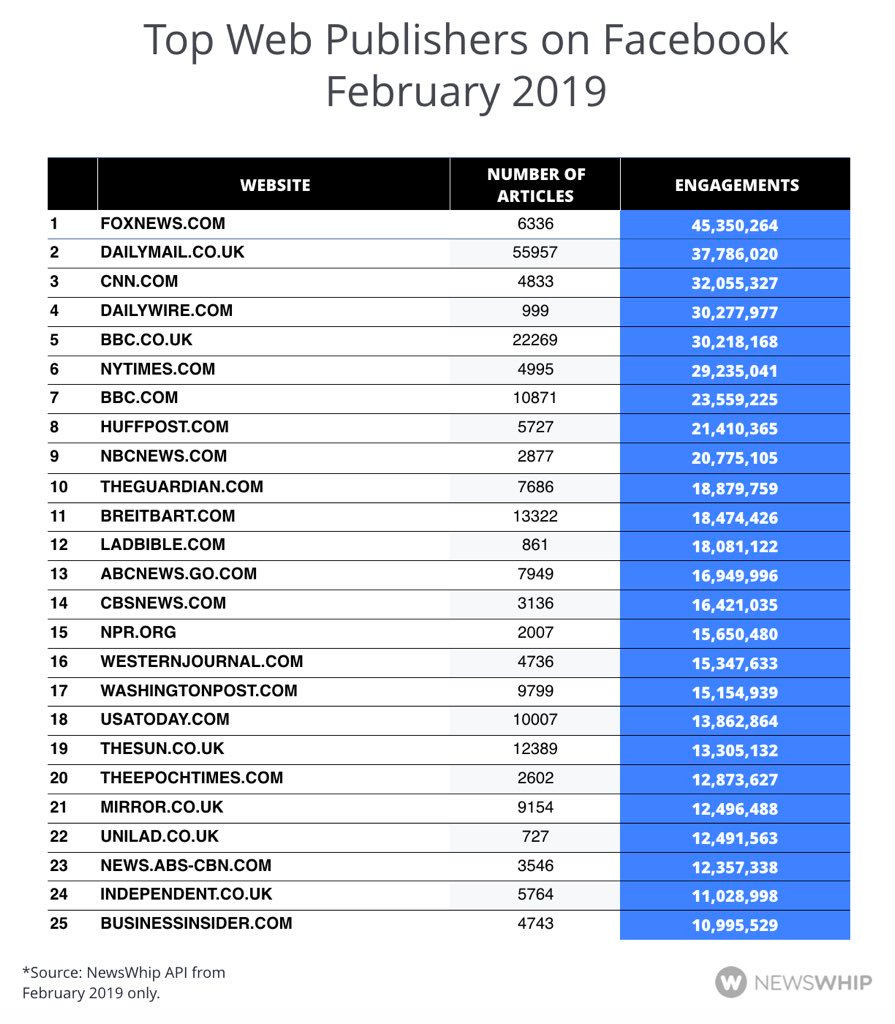Click the CNN.COM website entry
This screenshot has height=1024, width=895.
(x=138, y=281)
